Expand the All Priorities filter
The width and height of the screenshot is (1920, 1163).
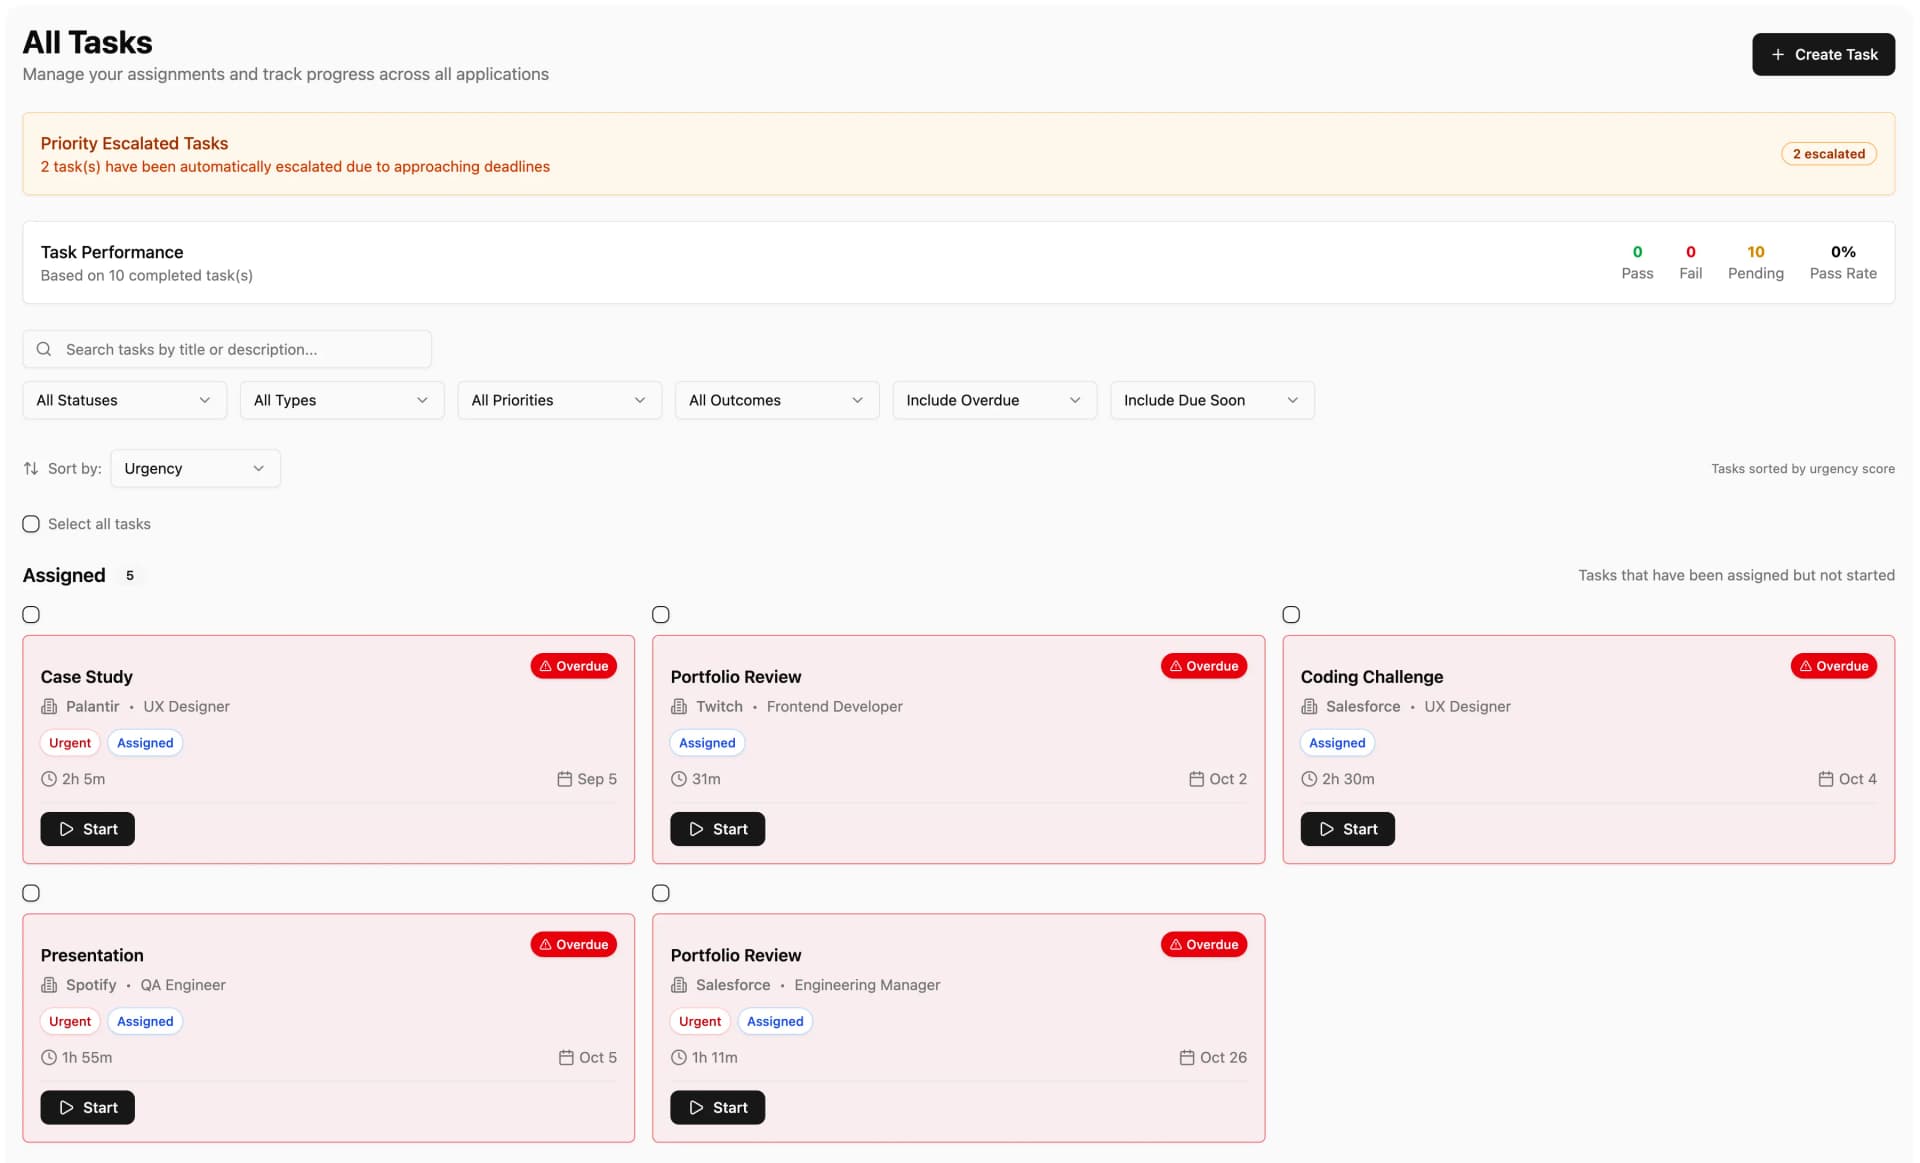click(x=559, y=400)
